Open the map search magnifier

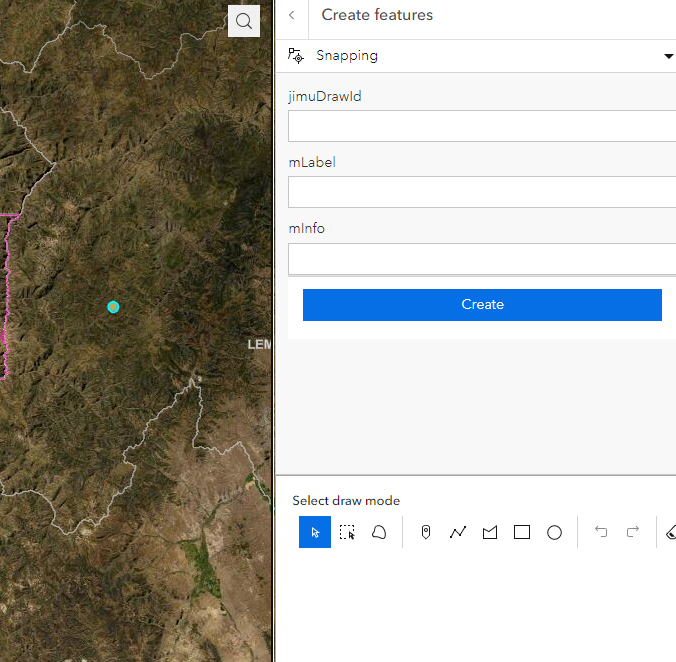coord(244,21)
